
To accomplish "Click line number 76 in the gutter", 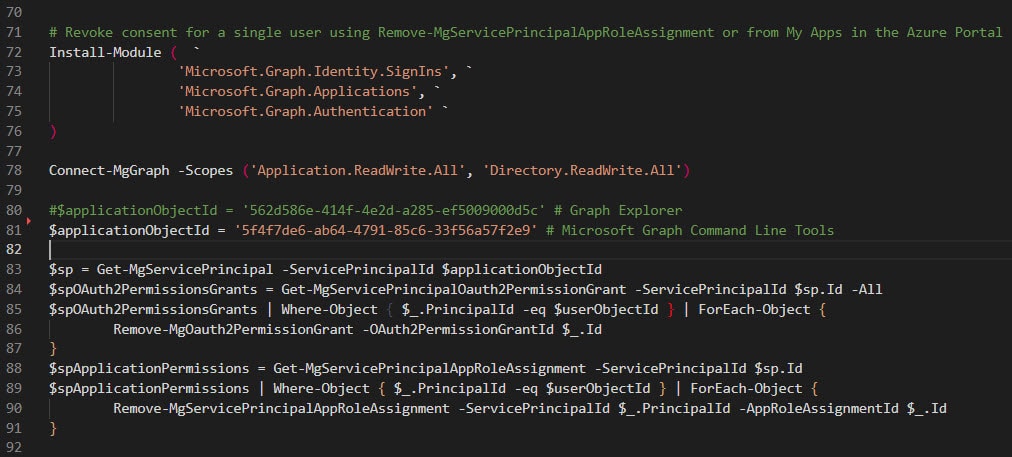I will [x=14, y=131].
